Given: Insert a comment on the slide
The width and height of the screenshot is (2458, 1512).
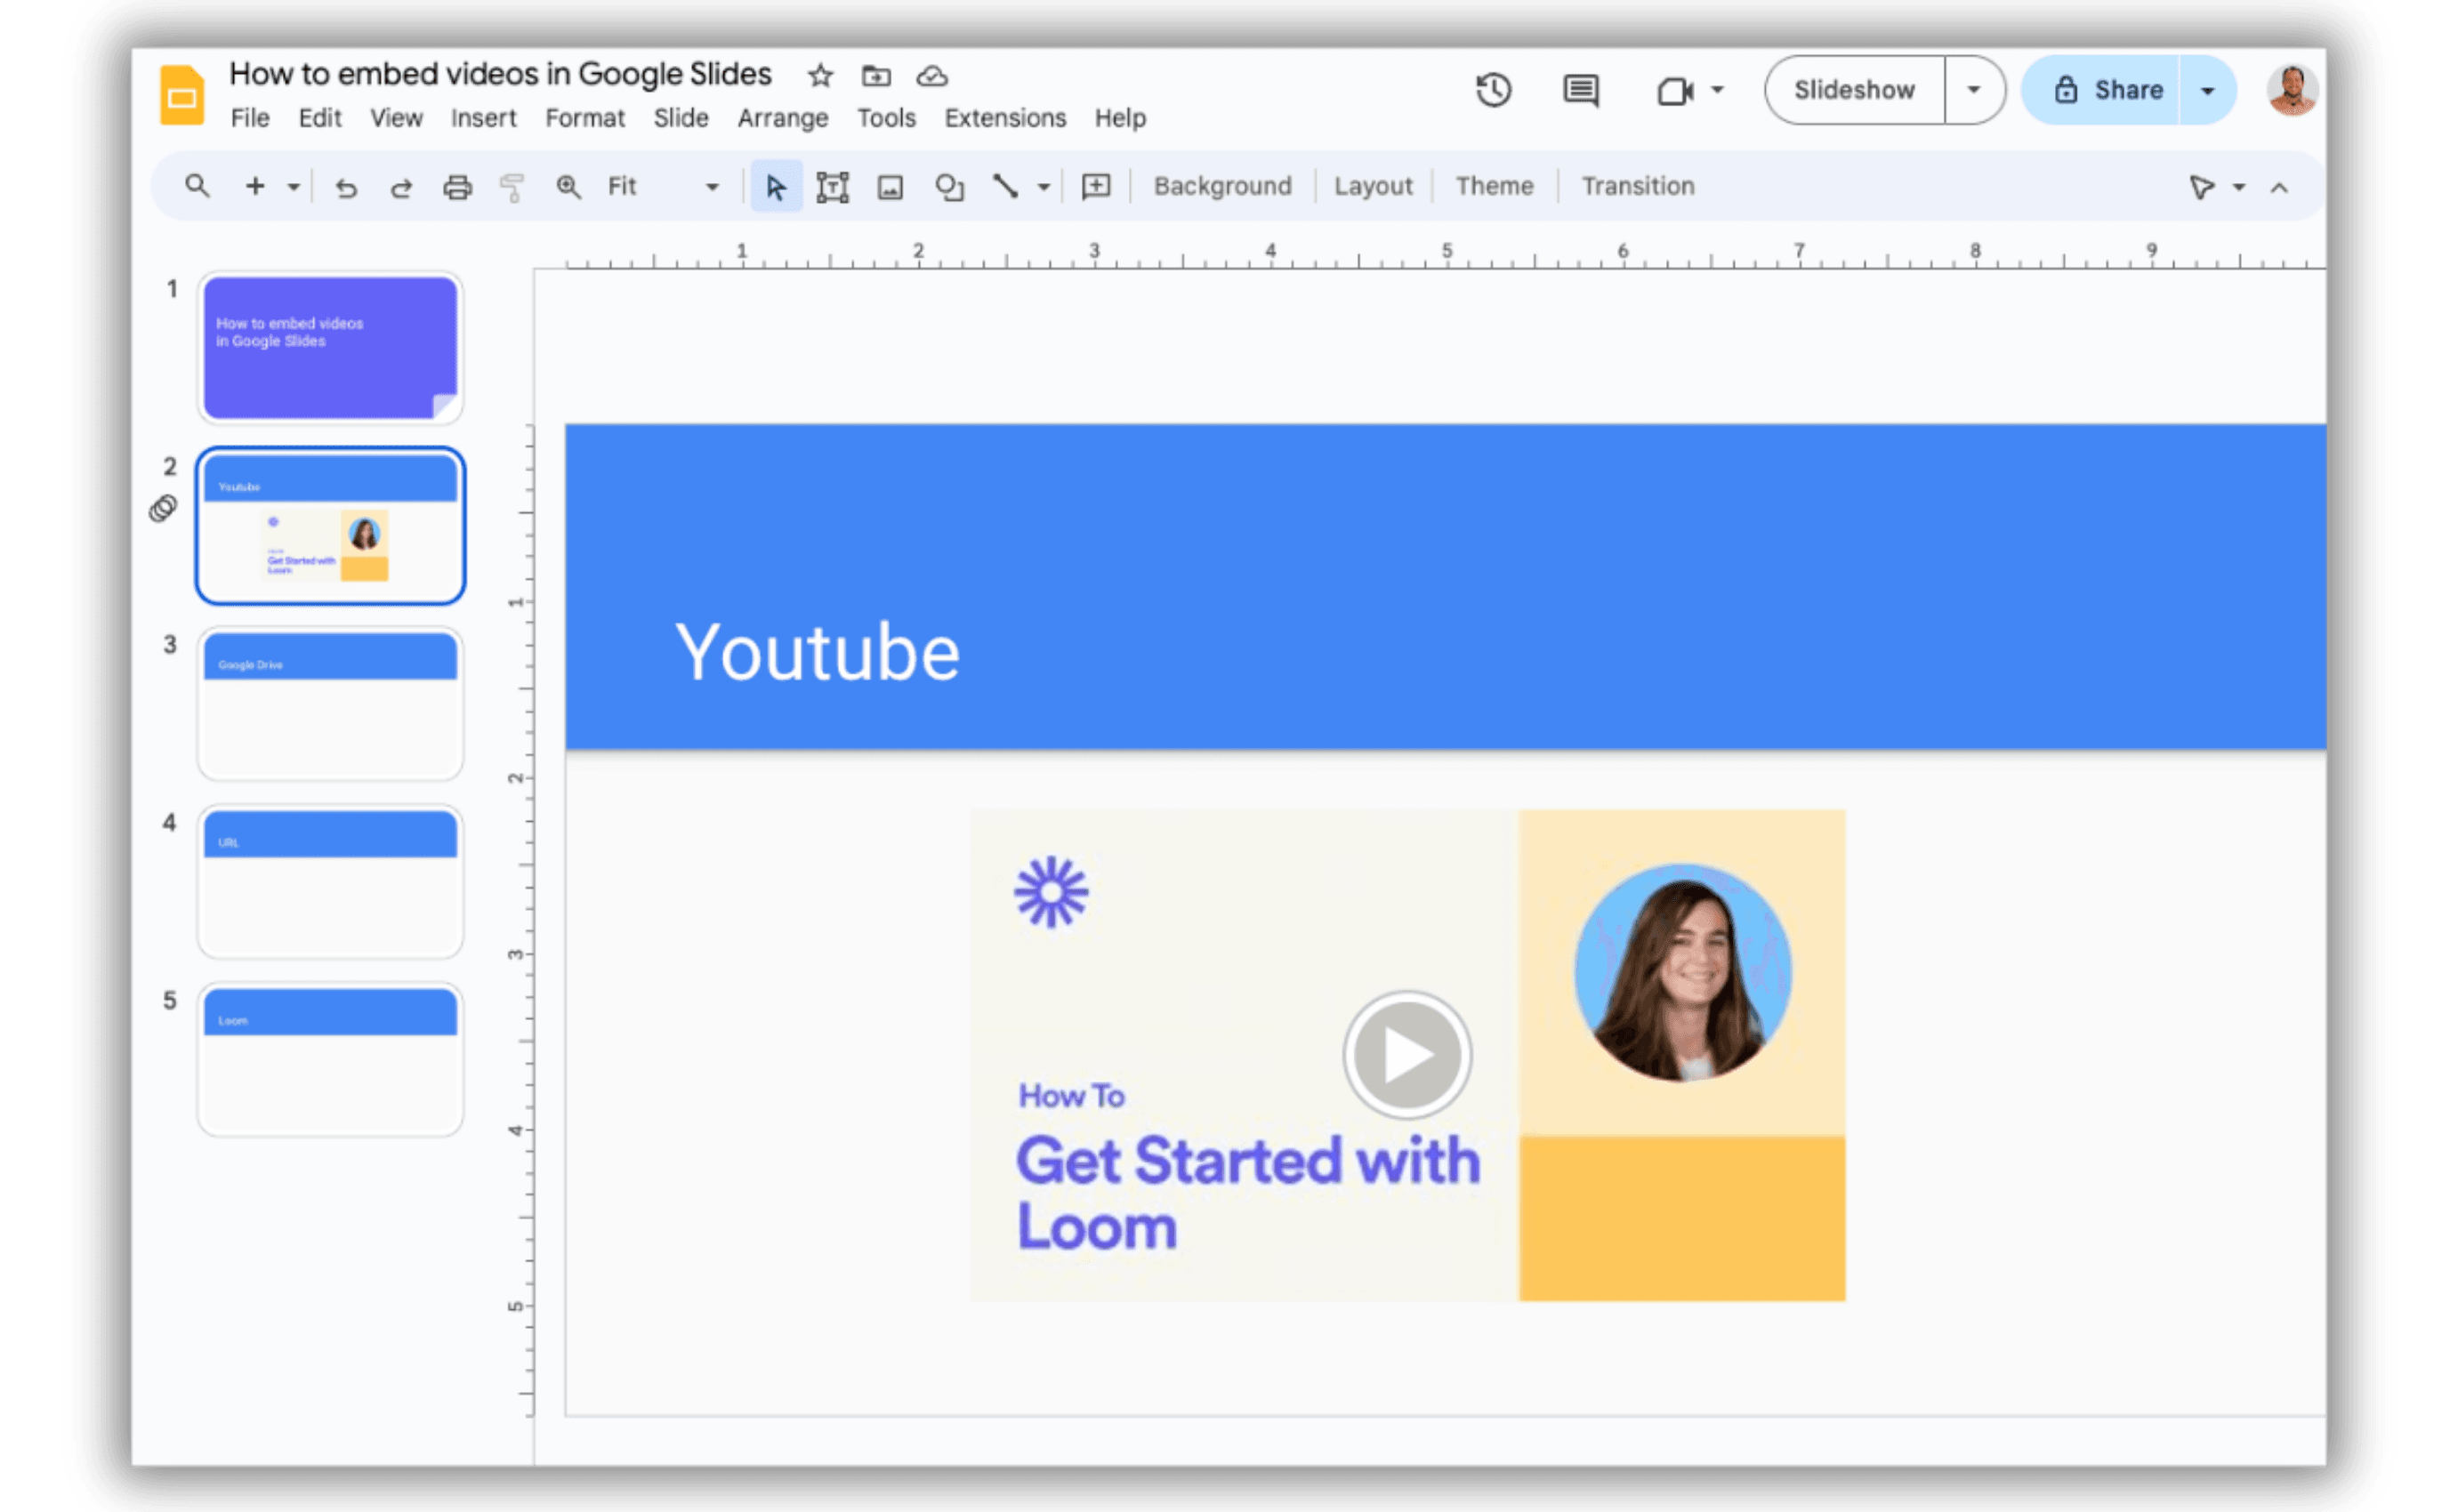Looking at the screenshot, I should [x=1580, y=90].
